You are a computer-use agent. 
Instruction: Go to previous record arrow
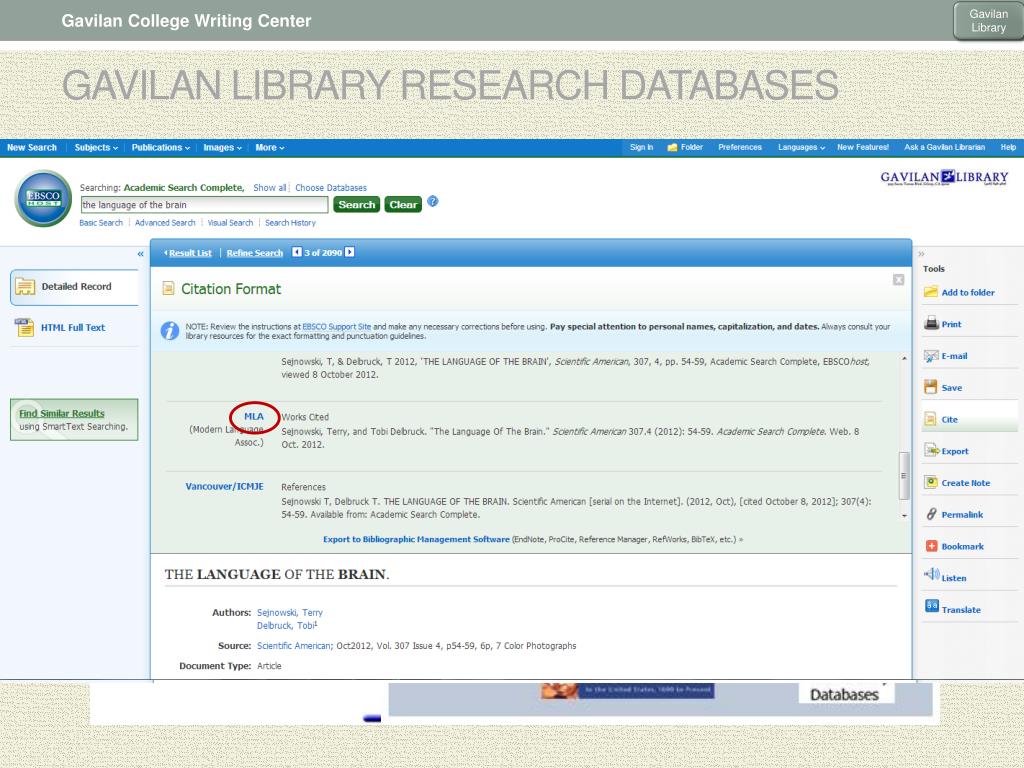pos(296,252)
